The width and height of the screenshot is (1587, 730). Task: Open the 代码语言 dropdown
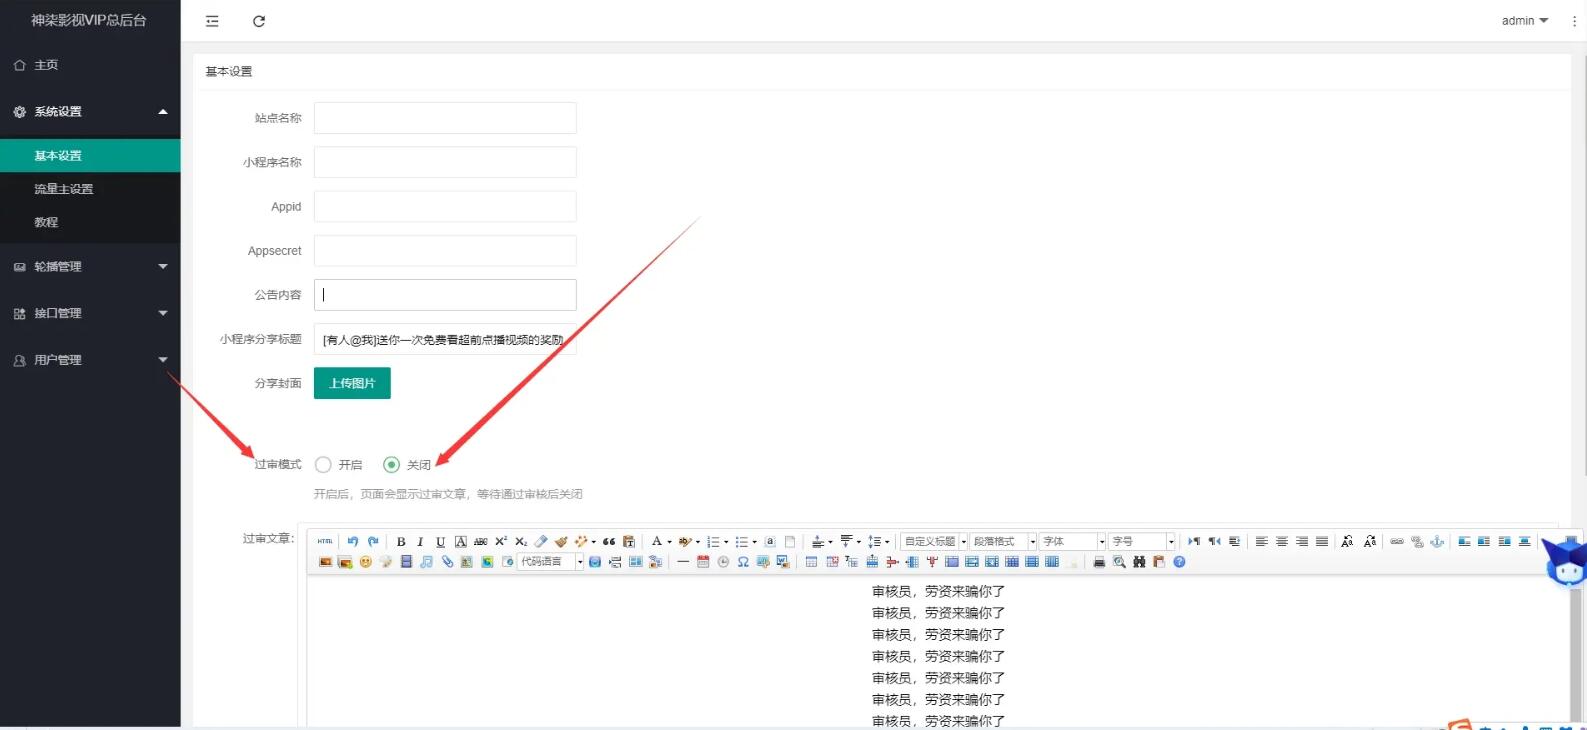tap(550, 562)
